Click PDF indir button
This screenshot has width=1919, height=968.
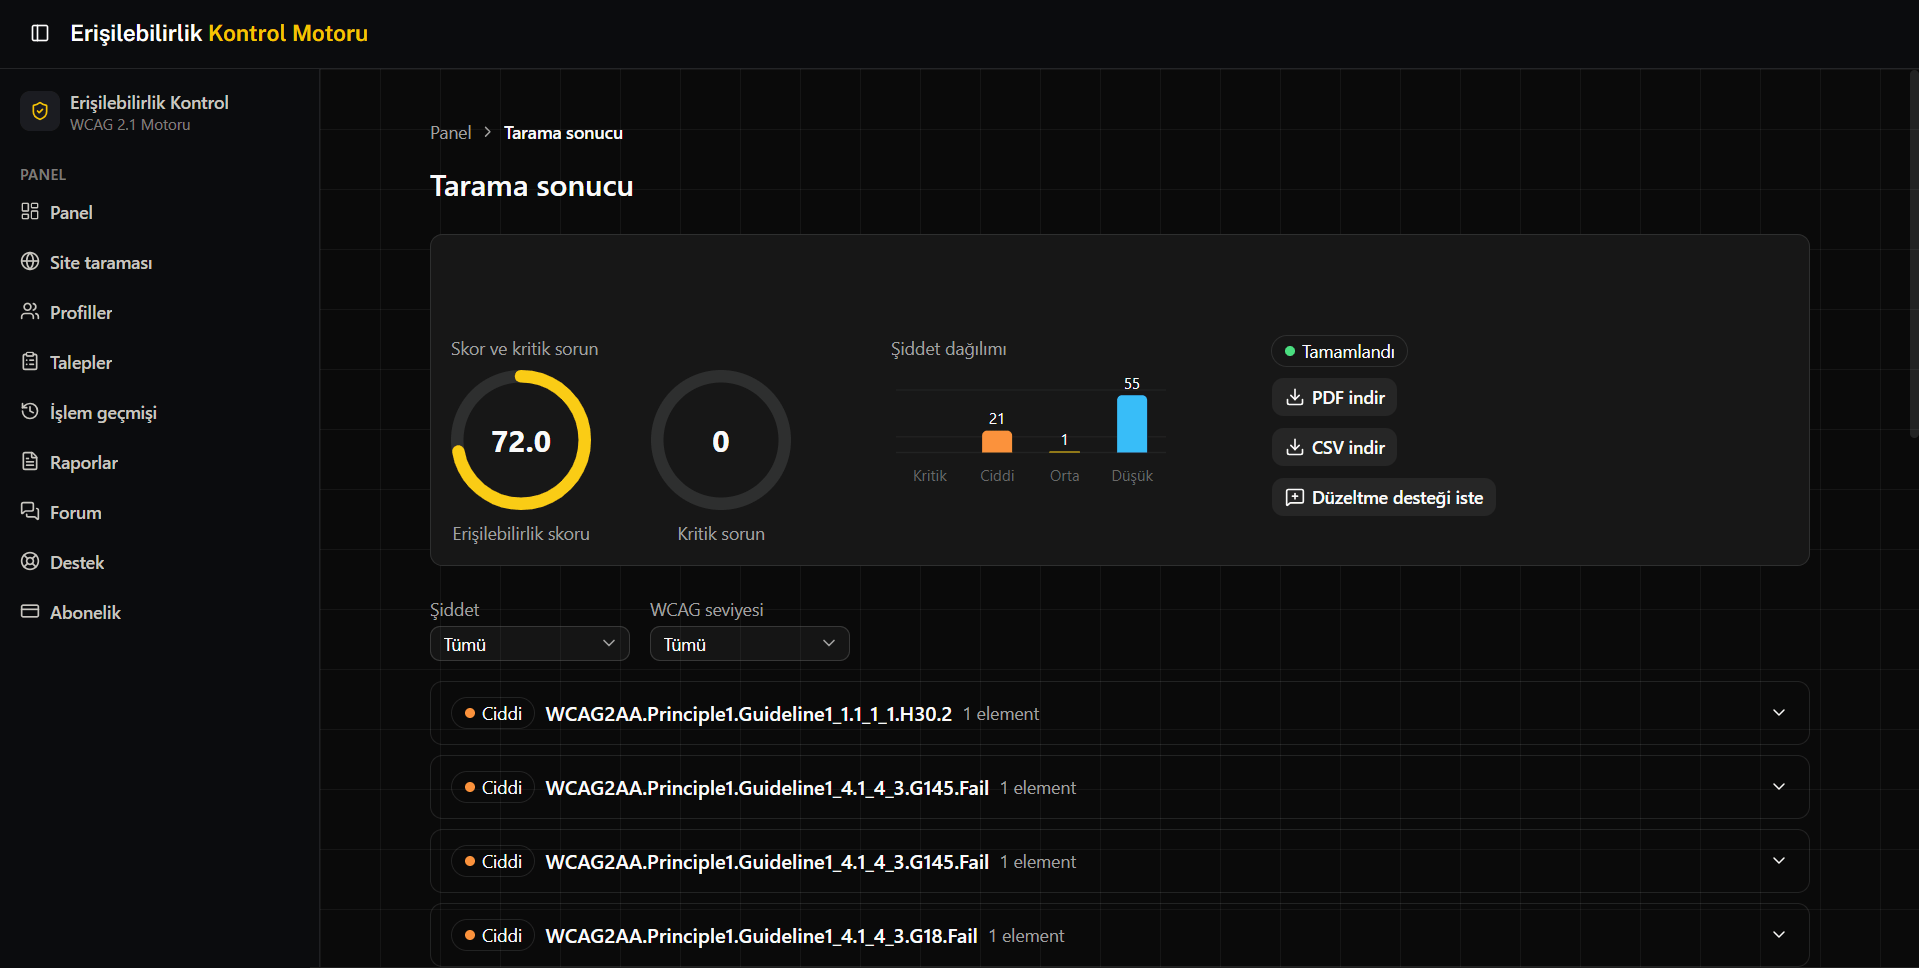[1334, 398]
